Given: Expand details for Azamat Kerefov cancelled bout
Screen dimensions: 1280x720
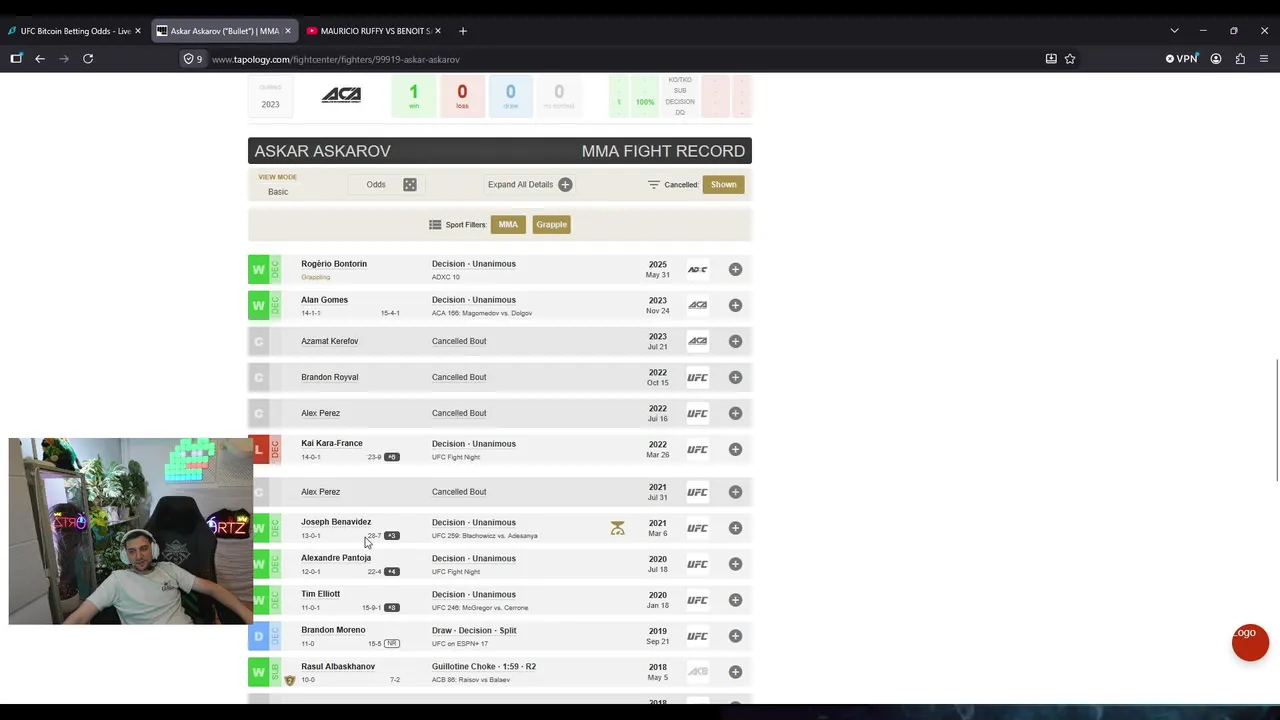Looking at the screenshot, I should click(x=735, y=341).
